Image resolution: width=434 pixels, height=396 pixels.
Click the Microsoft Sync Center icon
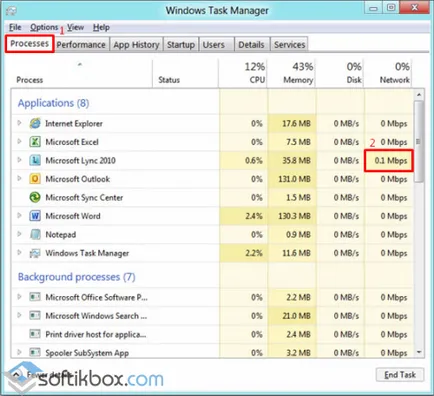(x=35, y=197)
